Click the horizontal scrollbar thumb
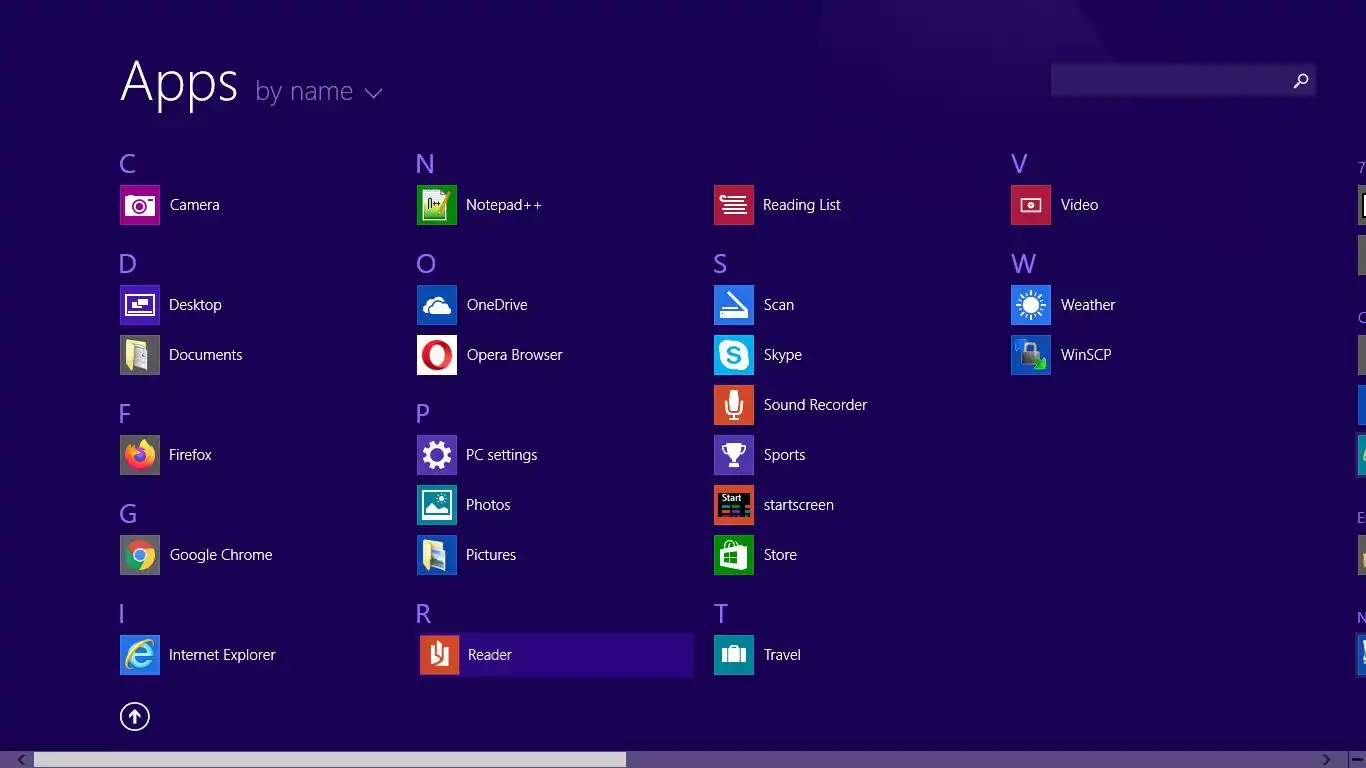This screenshot has width=1366, height=768. point(330,760)
